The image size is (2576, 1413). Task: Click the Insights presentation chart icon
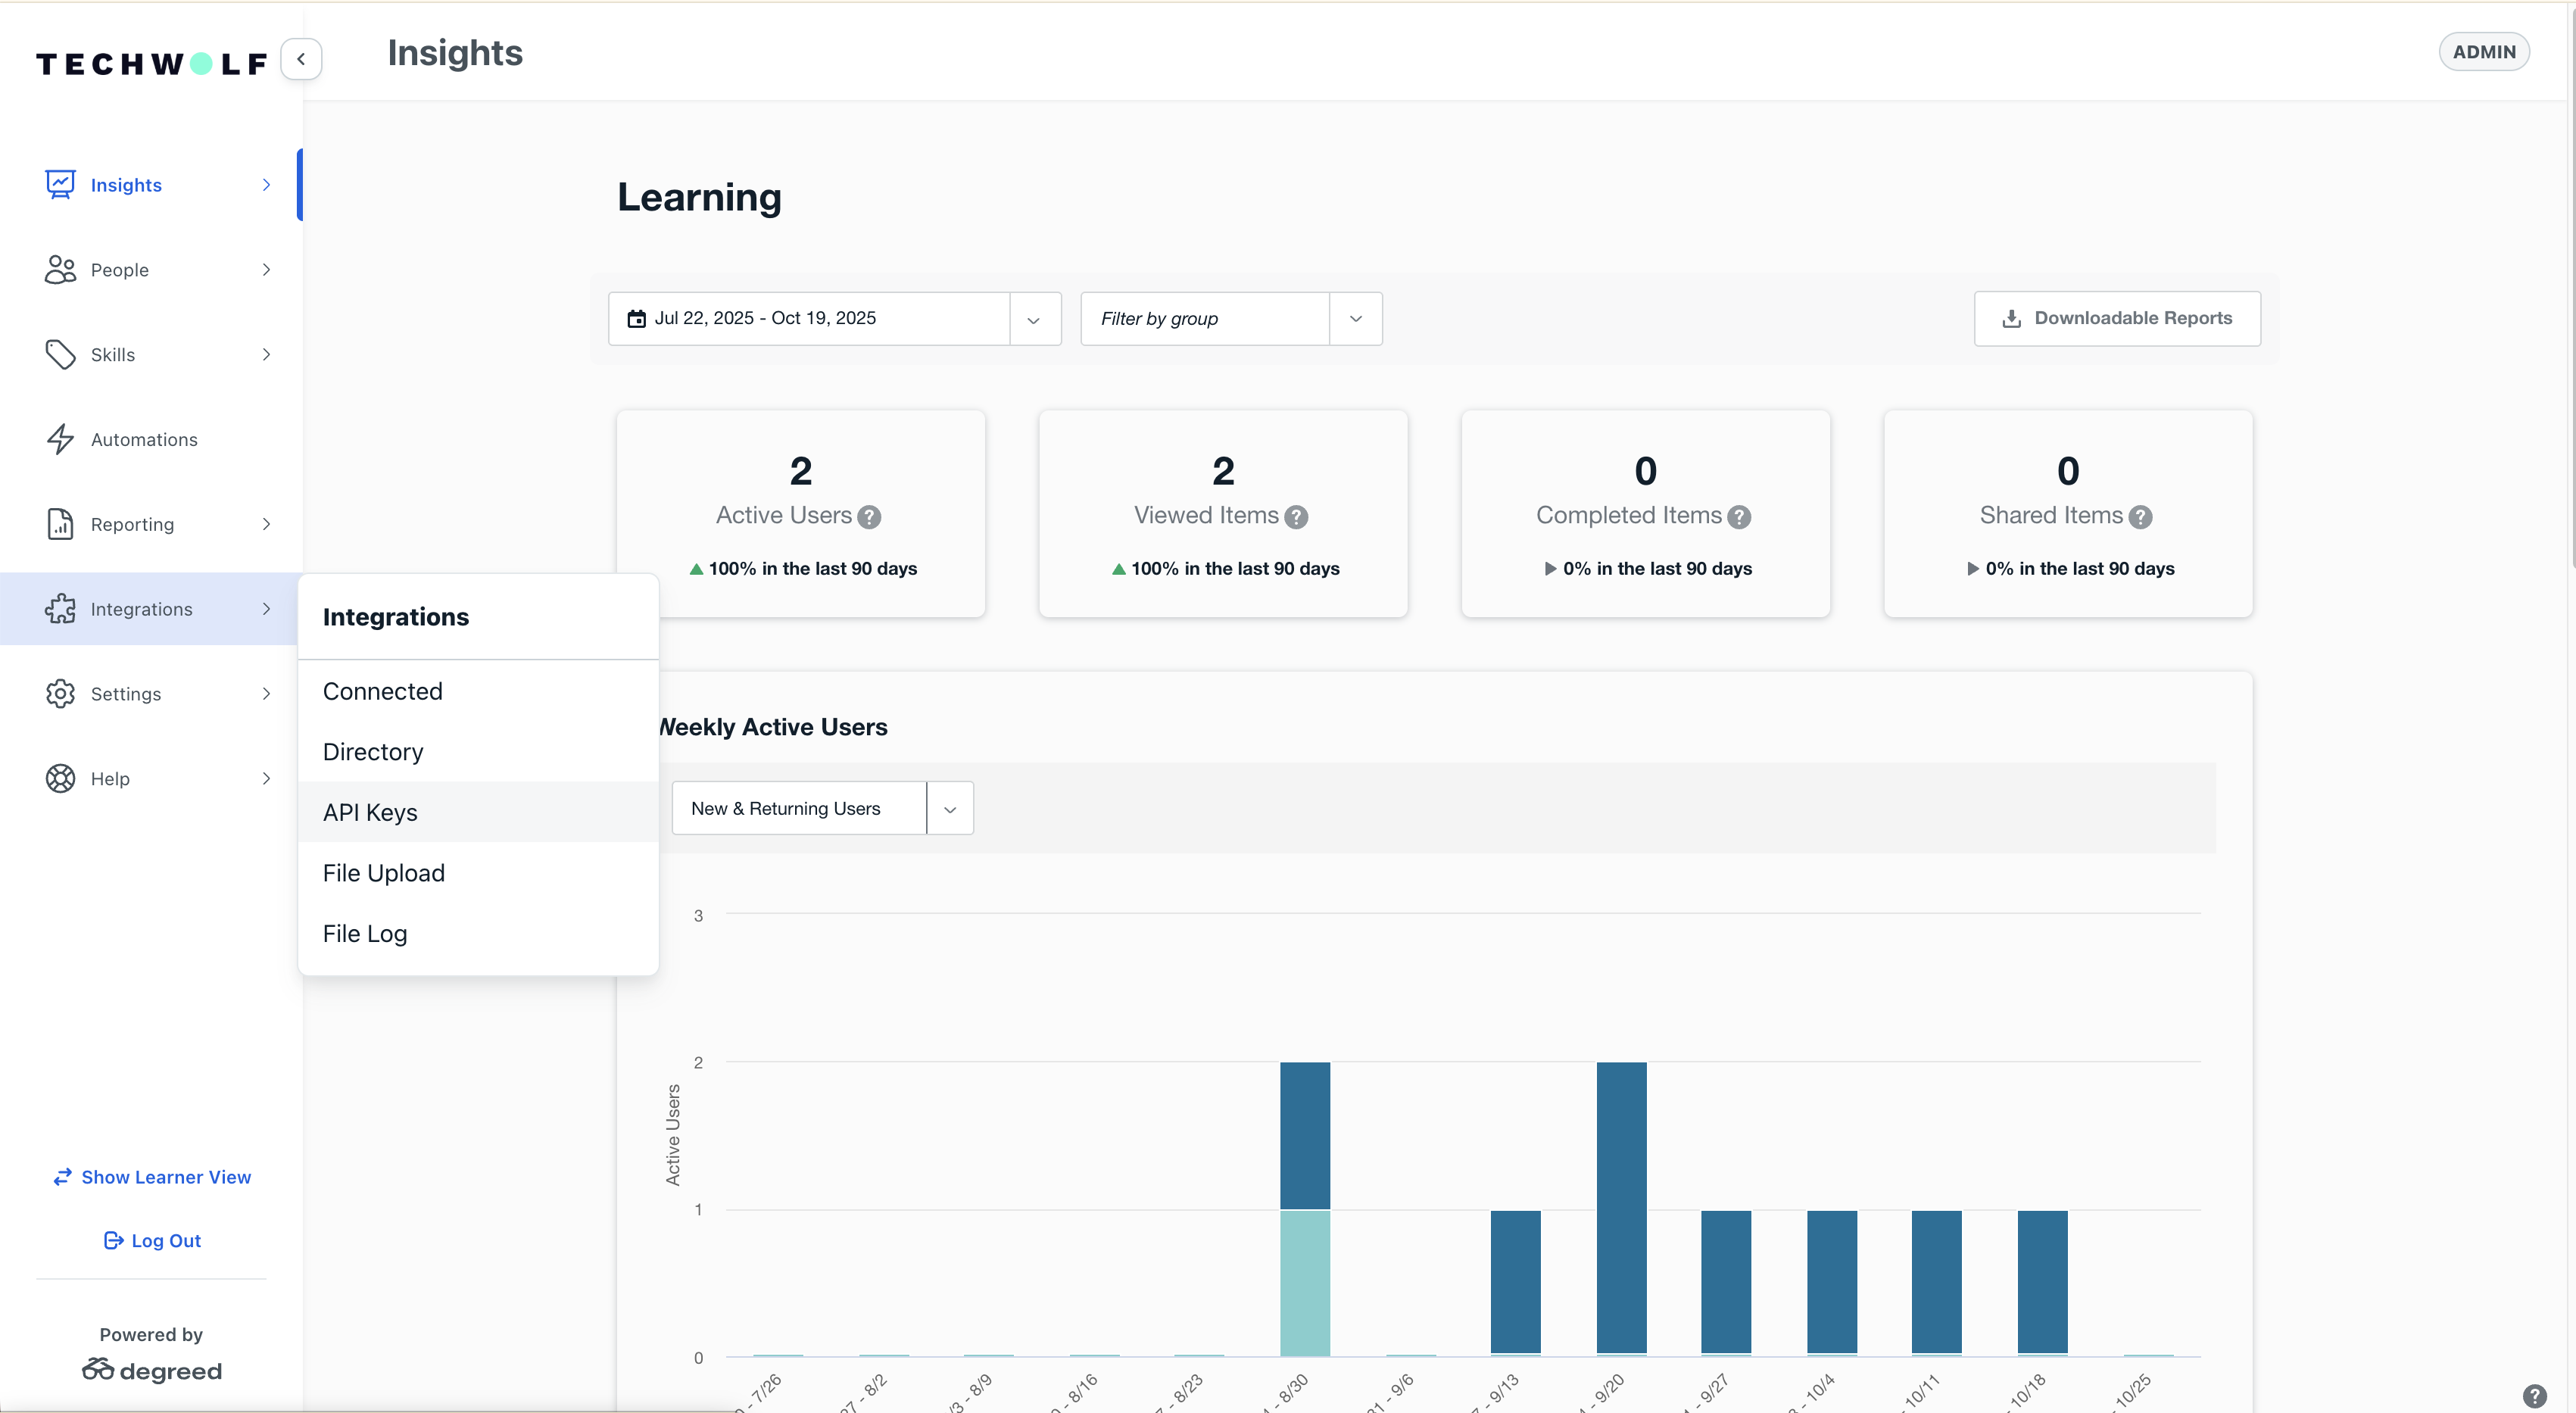[x=60, y=184]
